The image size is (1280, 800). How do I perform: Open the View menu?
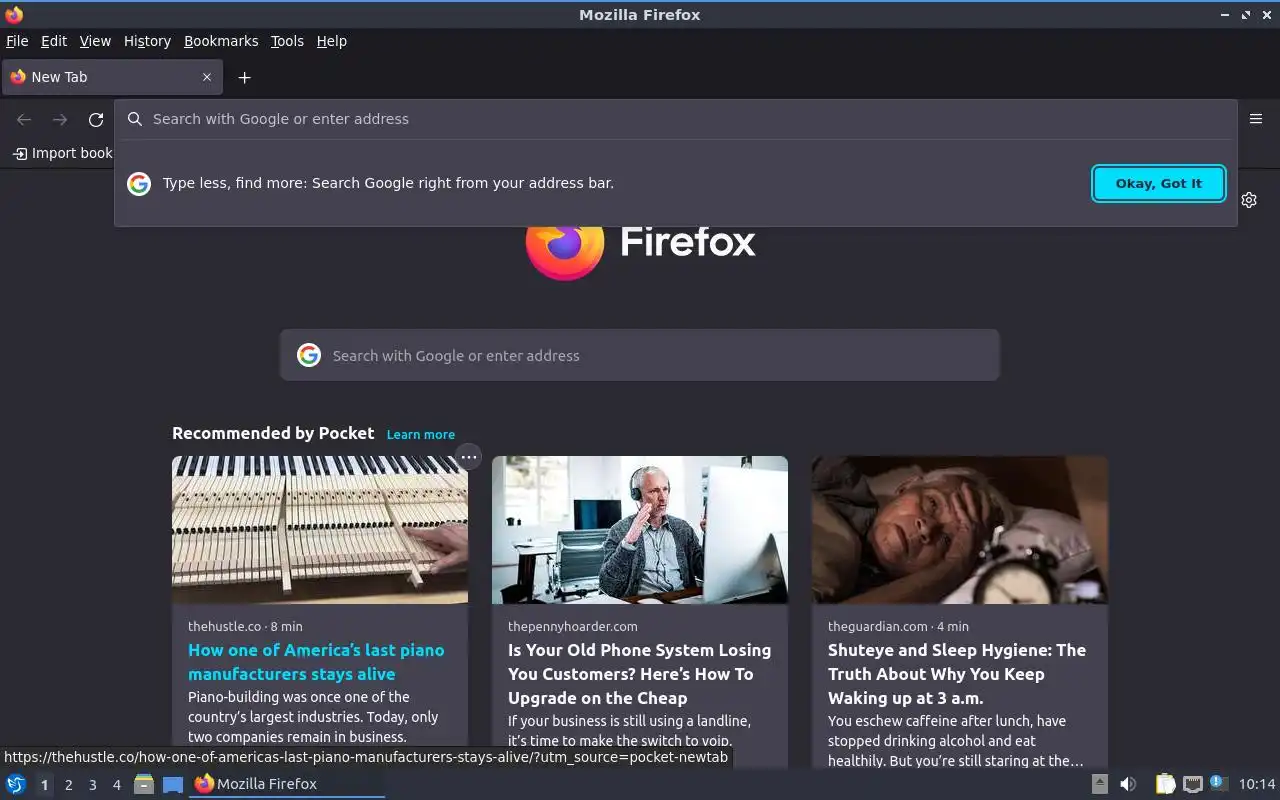point(95,41)
